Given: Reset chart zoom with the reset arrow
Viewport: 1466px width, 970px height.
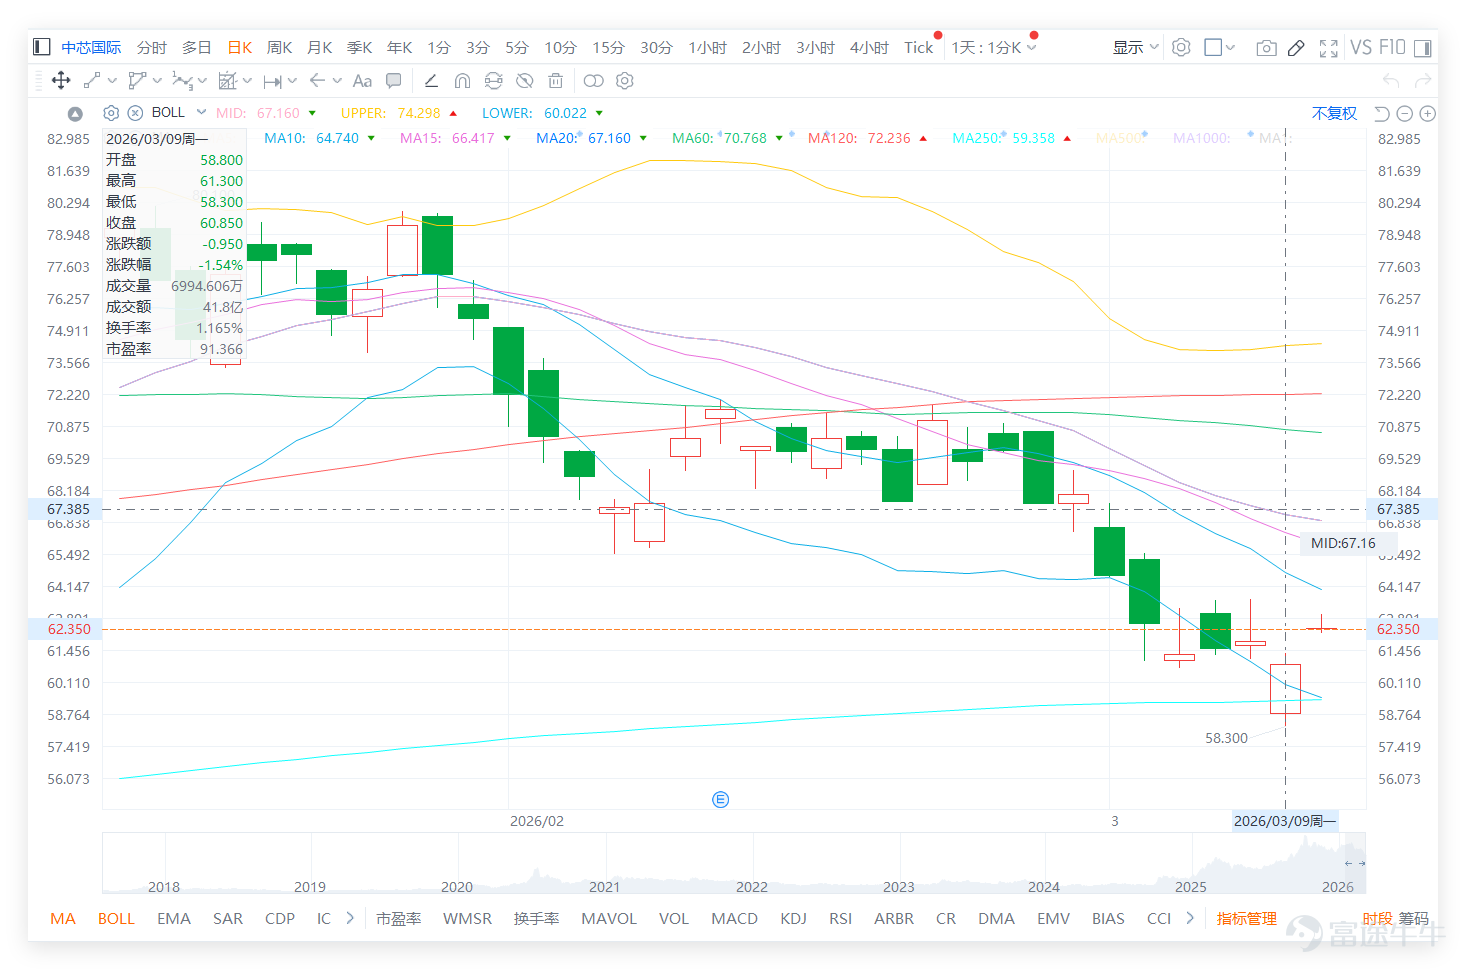Looking at the screenshot, I should 1382,113.
